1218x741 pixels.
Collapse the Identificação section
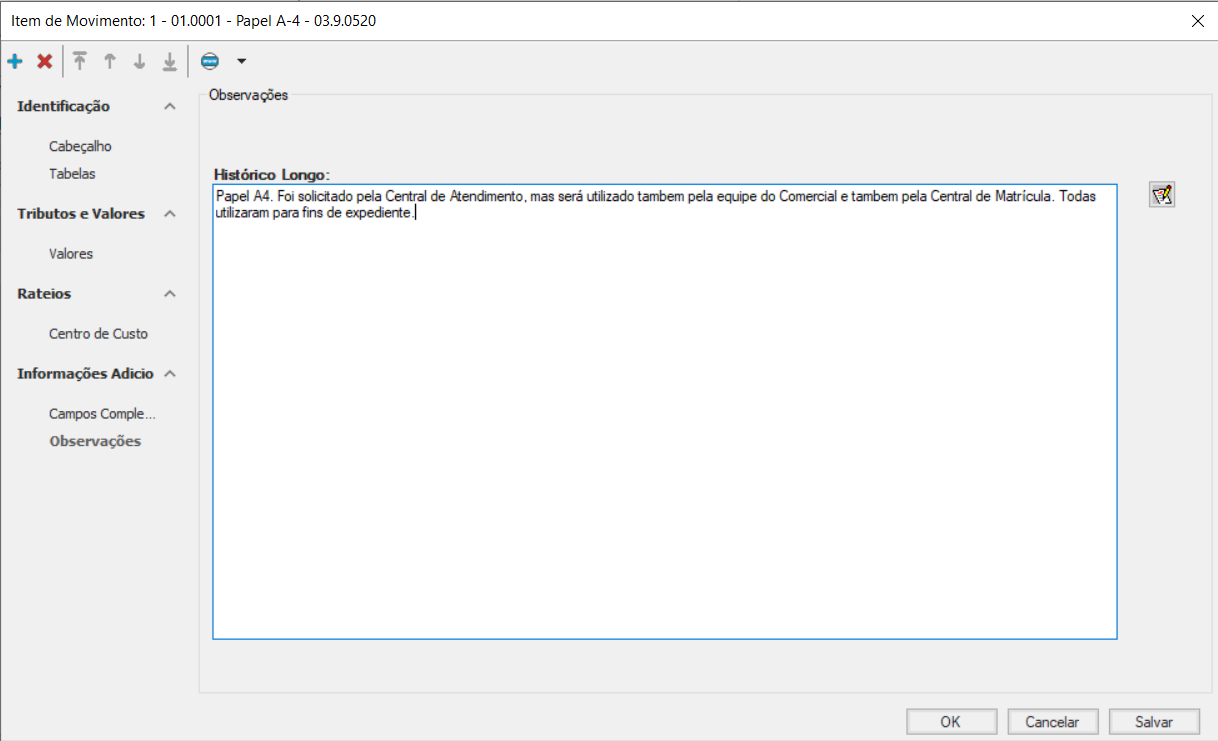pyautogui.click(x=170, y=106)
